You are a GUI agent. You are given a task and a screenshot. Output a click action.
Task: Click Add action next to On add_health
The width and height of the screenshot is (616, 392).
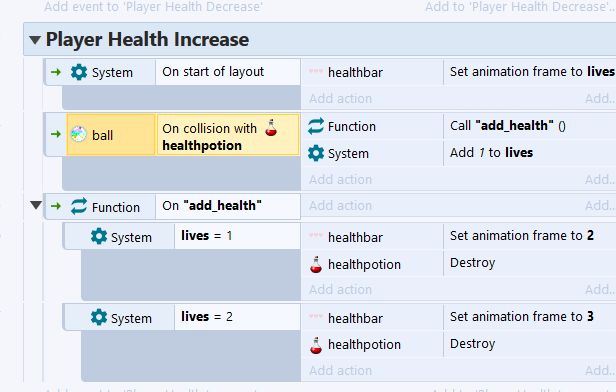[x=340, y=205]
